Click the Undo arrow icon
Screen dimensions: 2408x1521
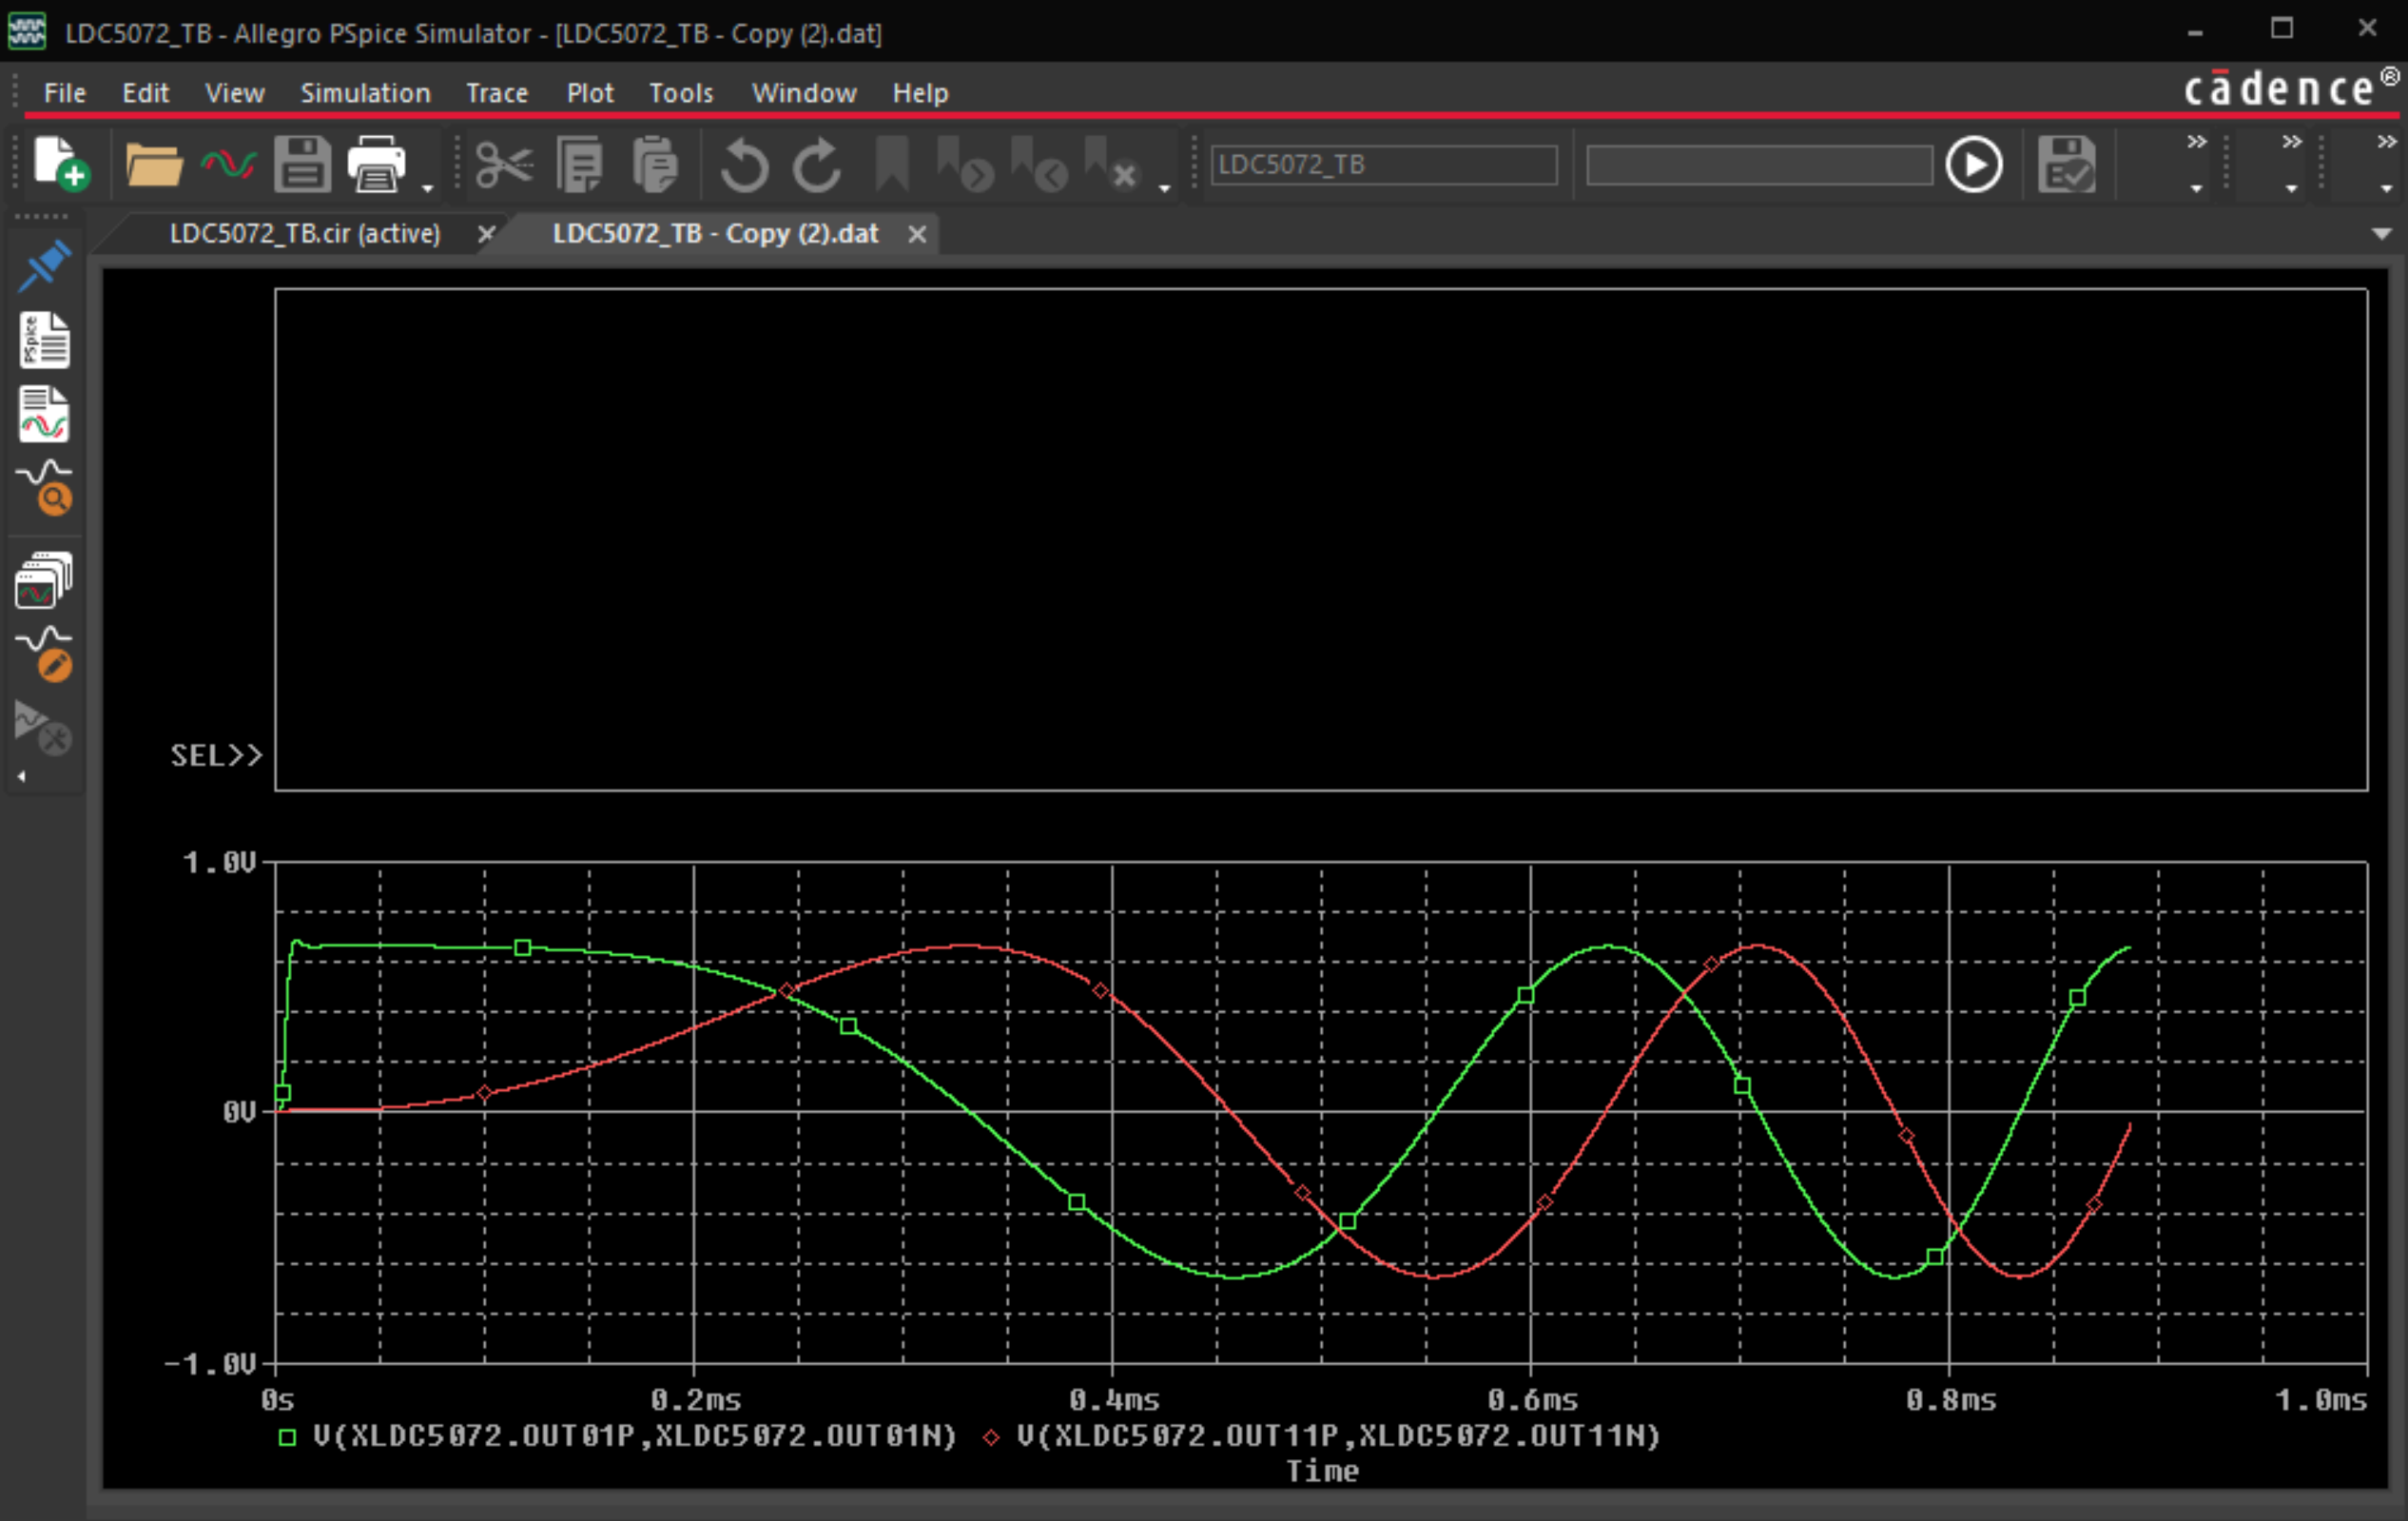[744, 164]
